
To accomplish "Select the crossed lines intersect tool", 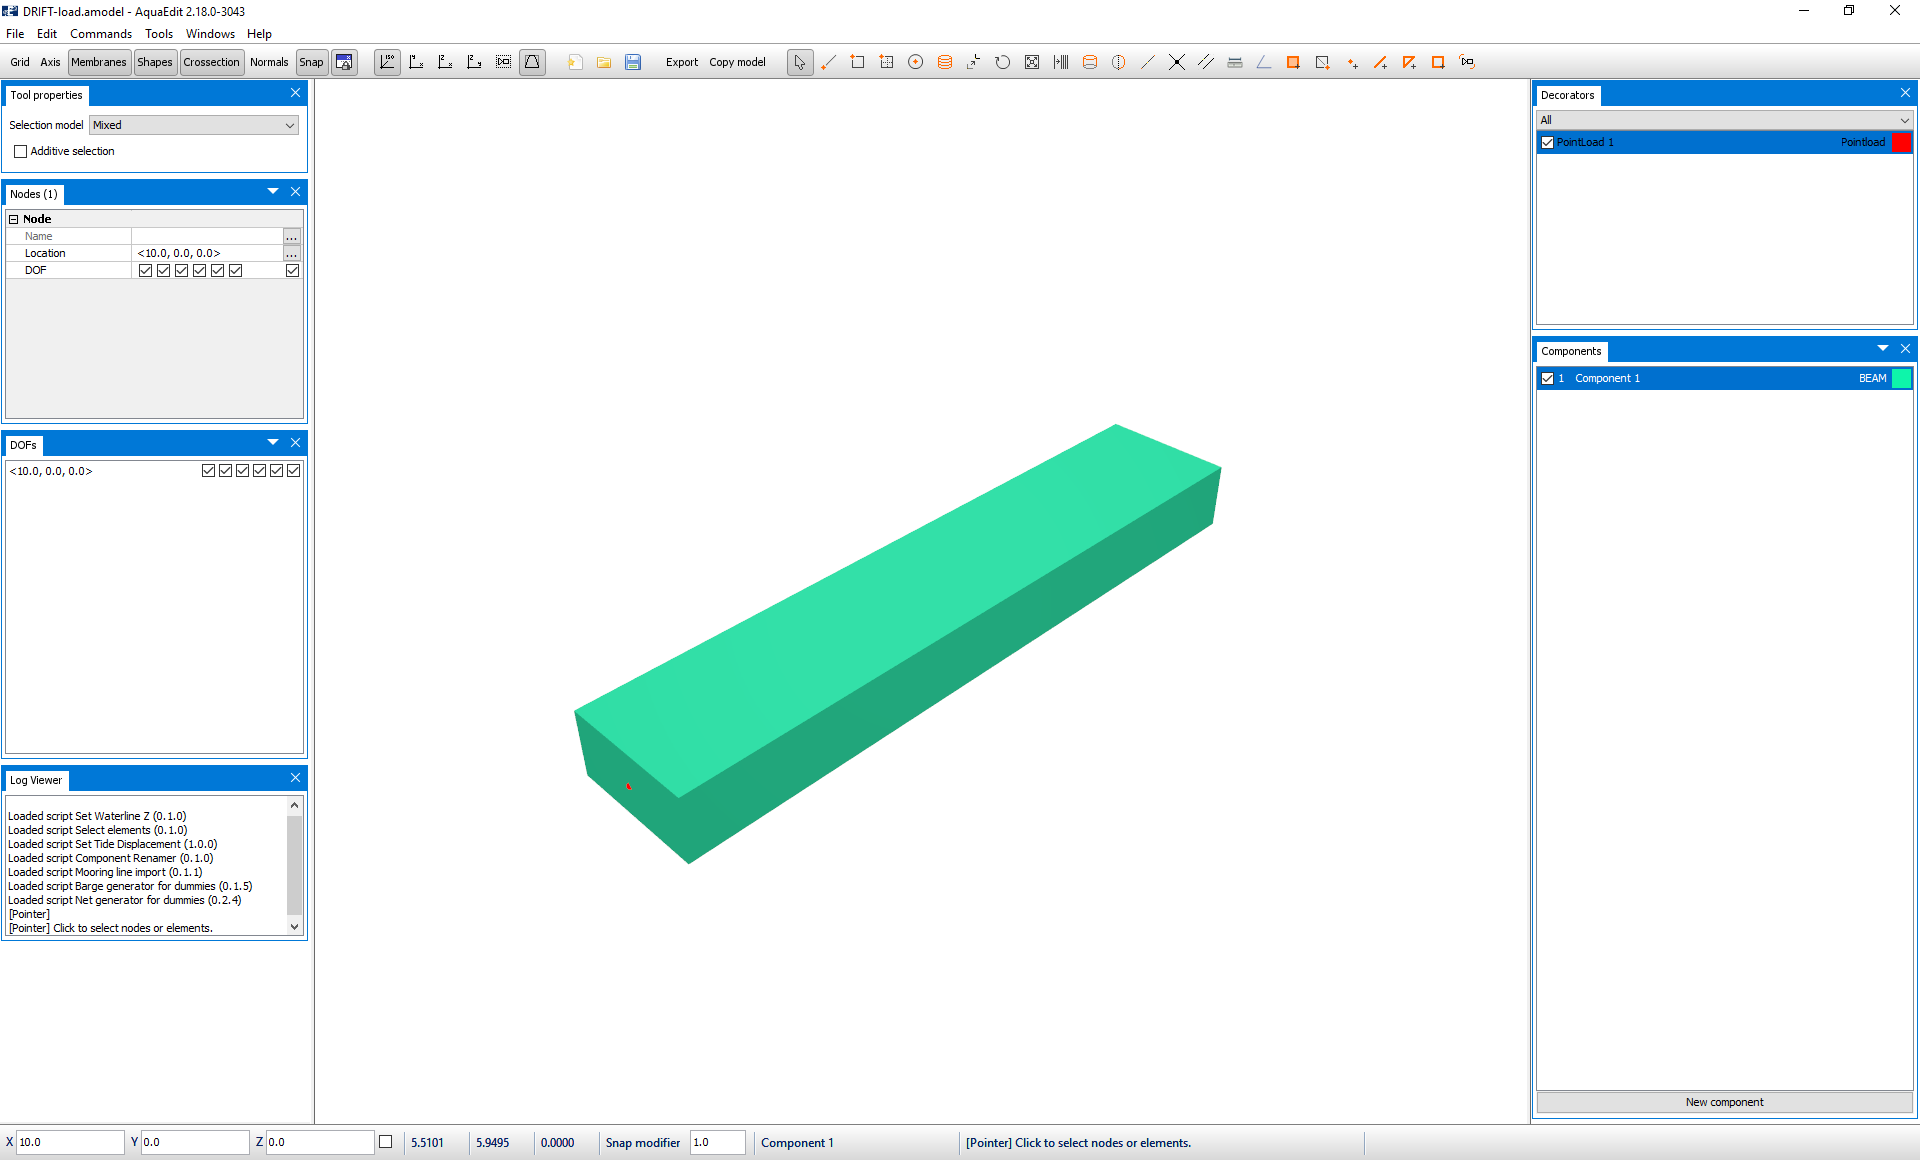I will pos(1177,62).
